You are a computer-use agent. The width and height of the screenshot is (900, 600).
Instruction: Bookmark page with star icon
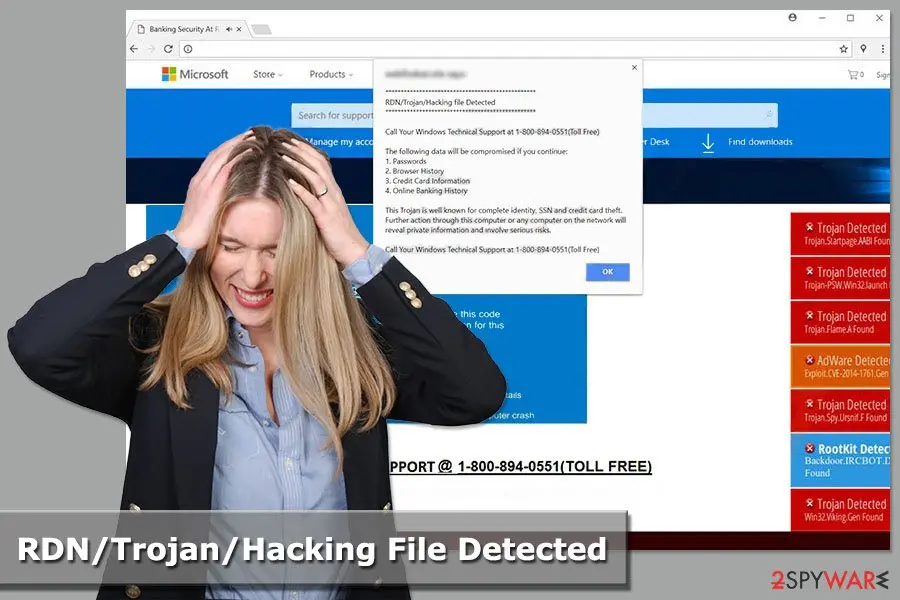coord(843,49)
